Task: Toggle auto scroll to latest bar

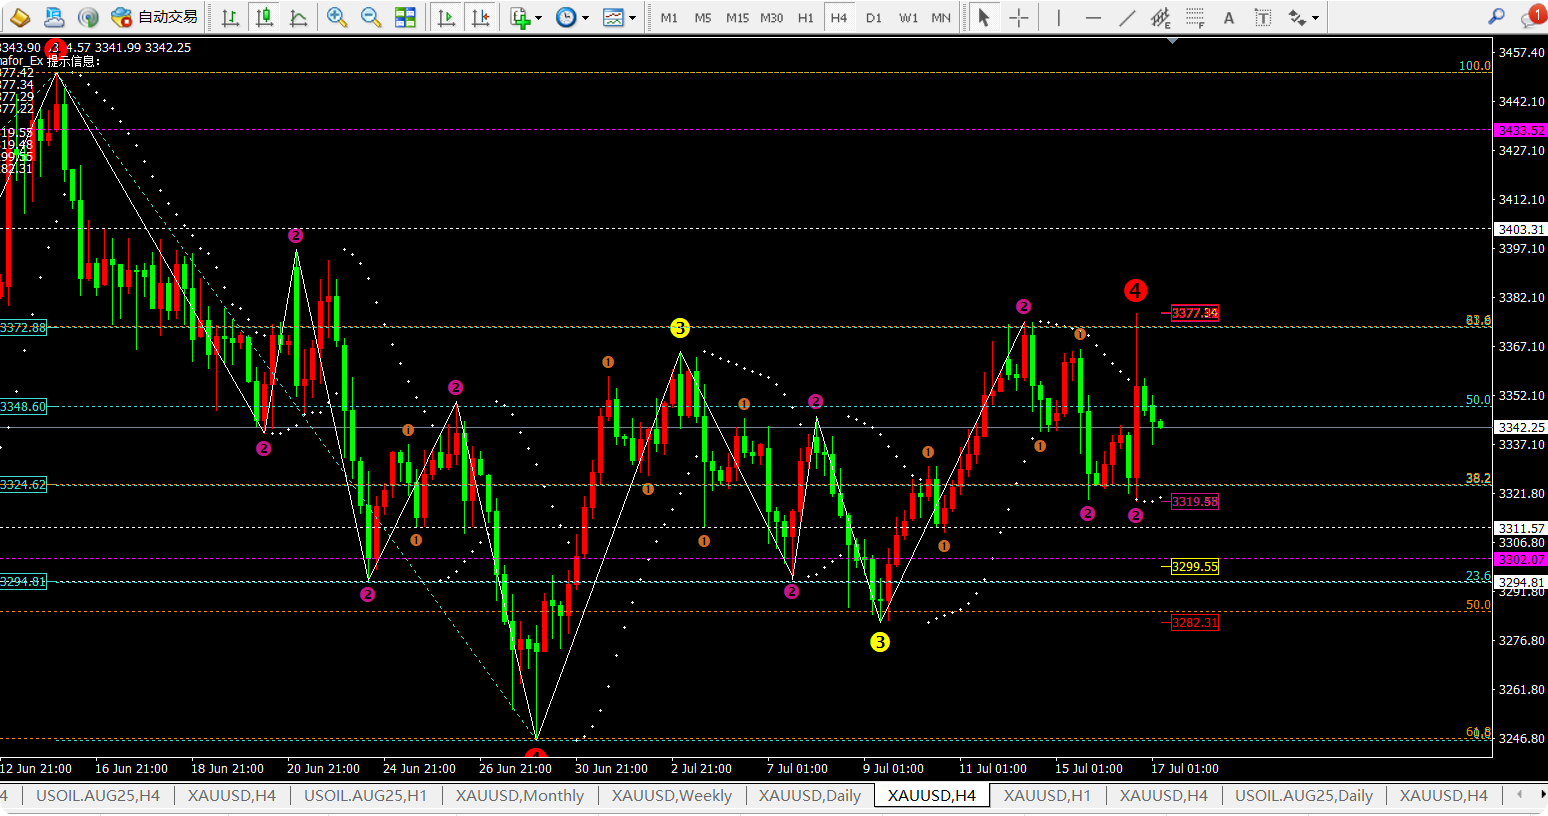Action: 447,17
